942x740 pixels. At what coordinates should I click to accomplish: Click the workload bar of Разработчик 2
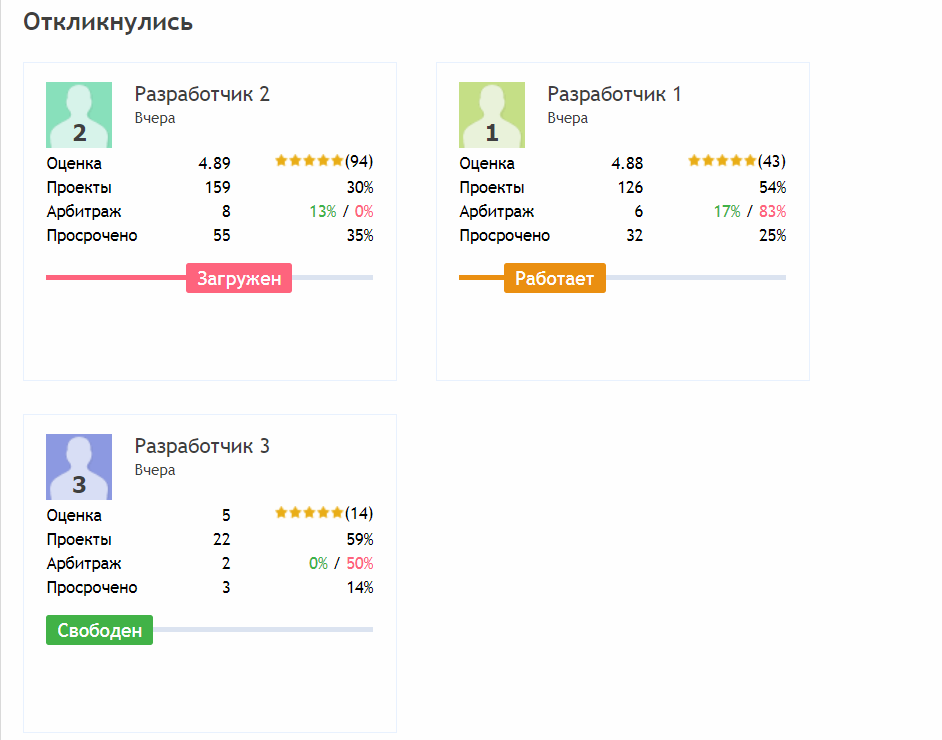tap(332, 277)
